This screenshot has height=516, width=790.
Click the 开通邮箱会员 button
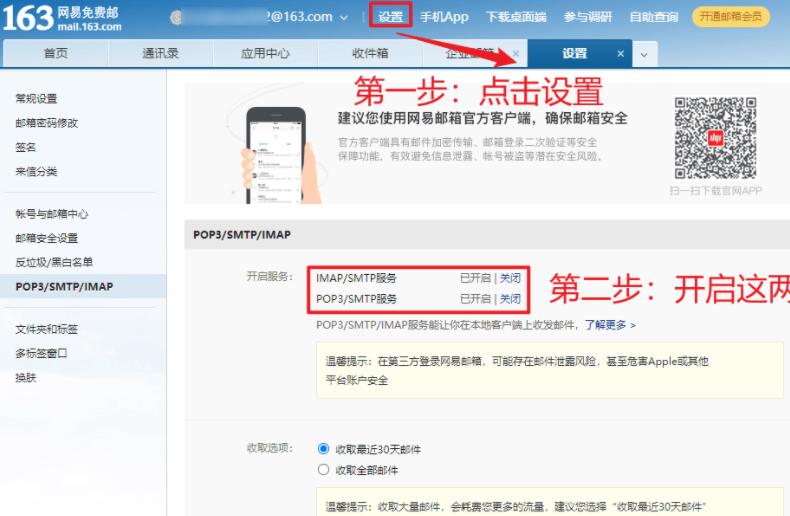click(x=731, y=17)
